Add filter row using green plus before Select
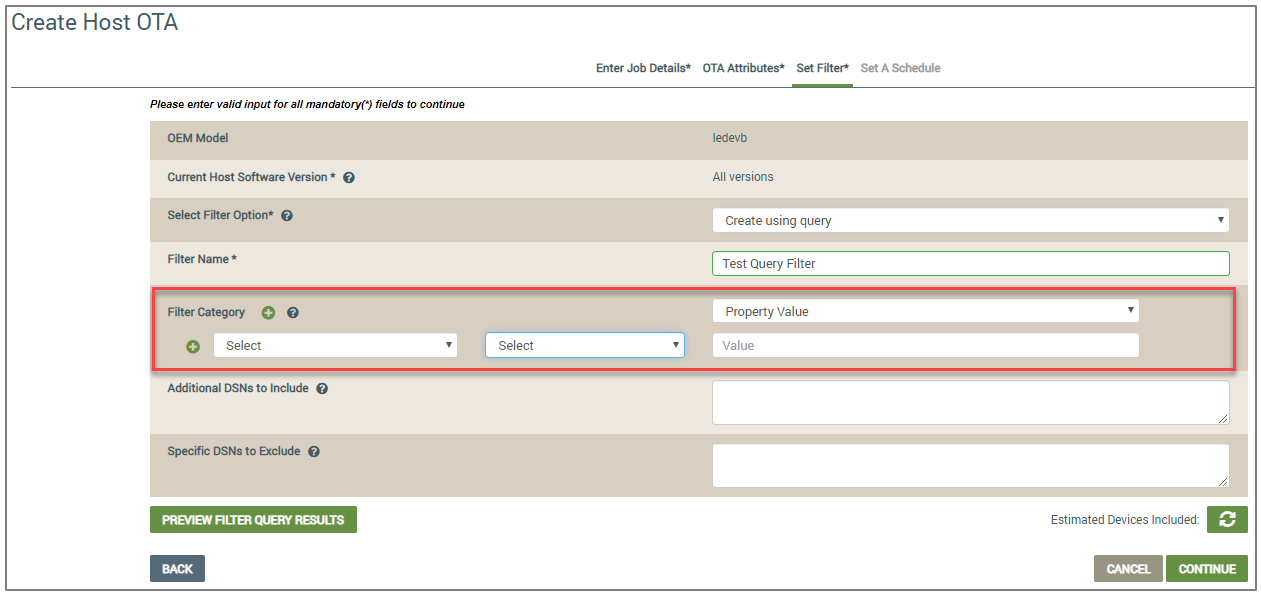Image resolution: width=1261 pixels, height=596 pixels. pyautogui.click(x=193, y=346)
